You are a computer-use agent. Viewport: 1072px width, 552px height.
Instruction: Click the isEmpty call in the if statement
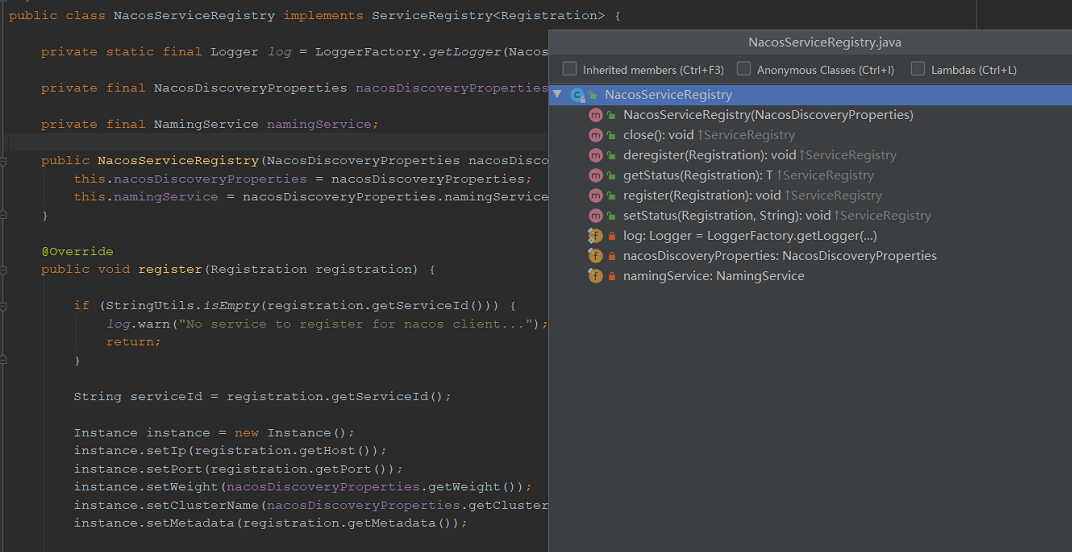230,306
